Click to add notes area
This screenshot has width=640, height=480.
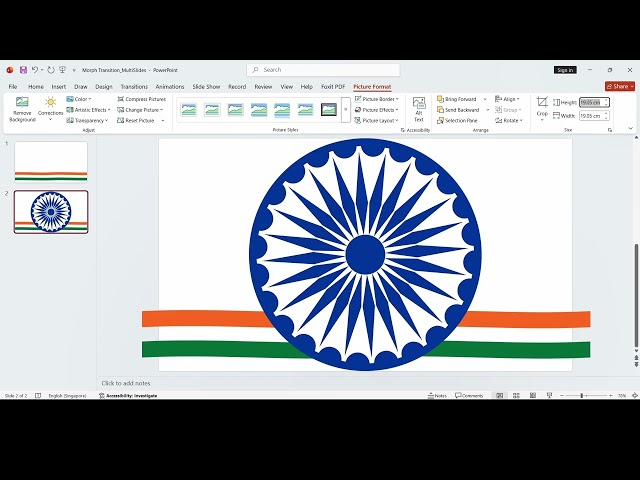pyautogui.click(x=126, y=383)
